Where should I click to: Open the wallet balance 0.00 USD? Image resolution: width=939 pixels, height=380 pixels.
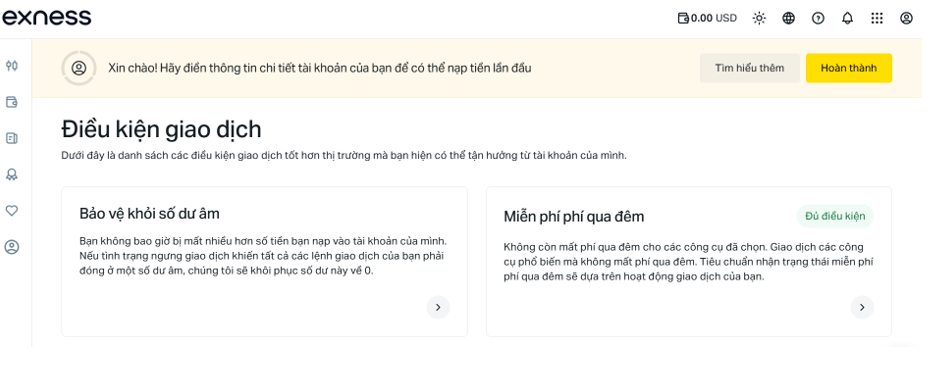click(x=707, y=18)
